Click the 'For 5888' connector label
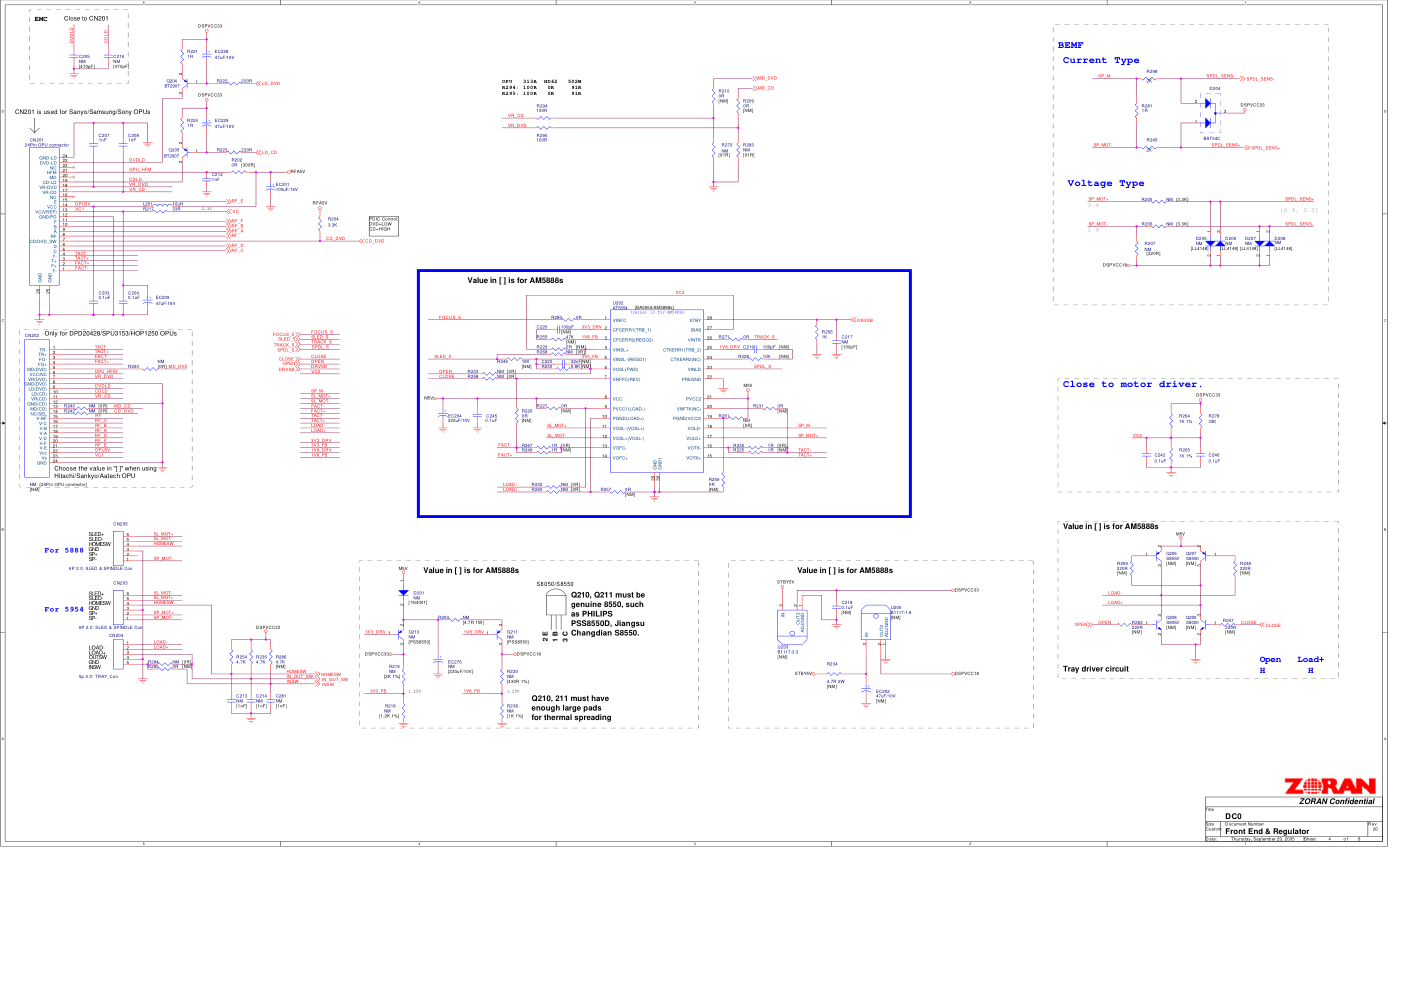Image resolution: width=1404 pixels, height=992 pixels. coord(64,550)
